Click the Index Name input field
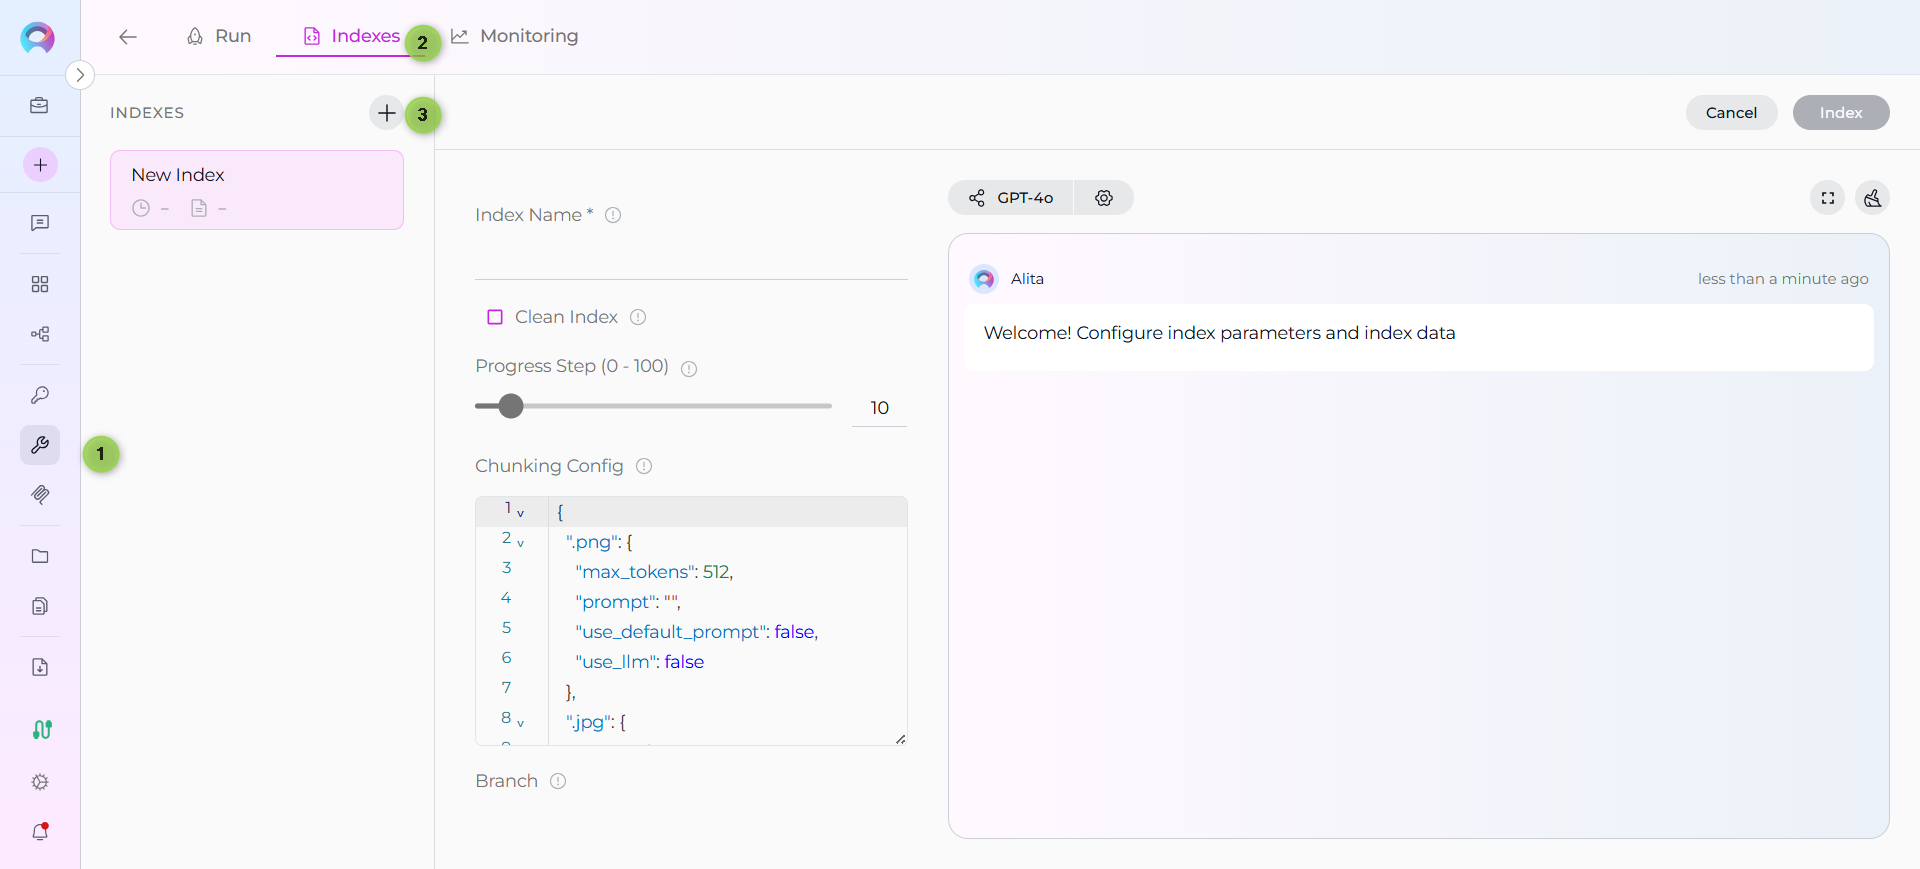The height and width of the screenshot is (869, 1920). click(691, 260)
